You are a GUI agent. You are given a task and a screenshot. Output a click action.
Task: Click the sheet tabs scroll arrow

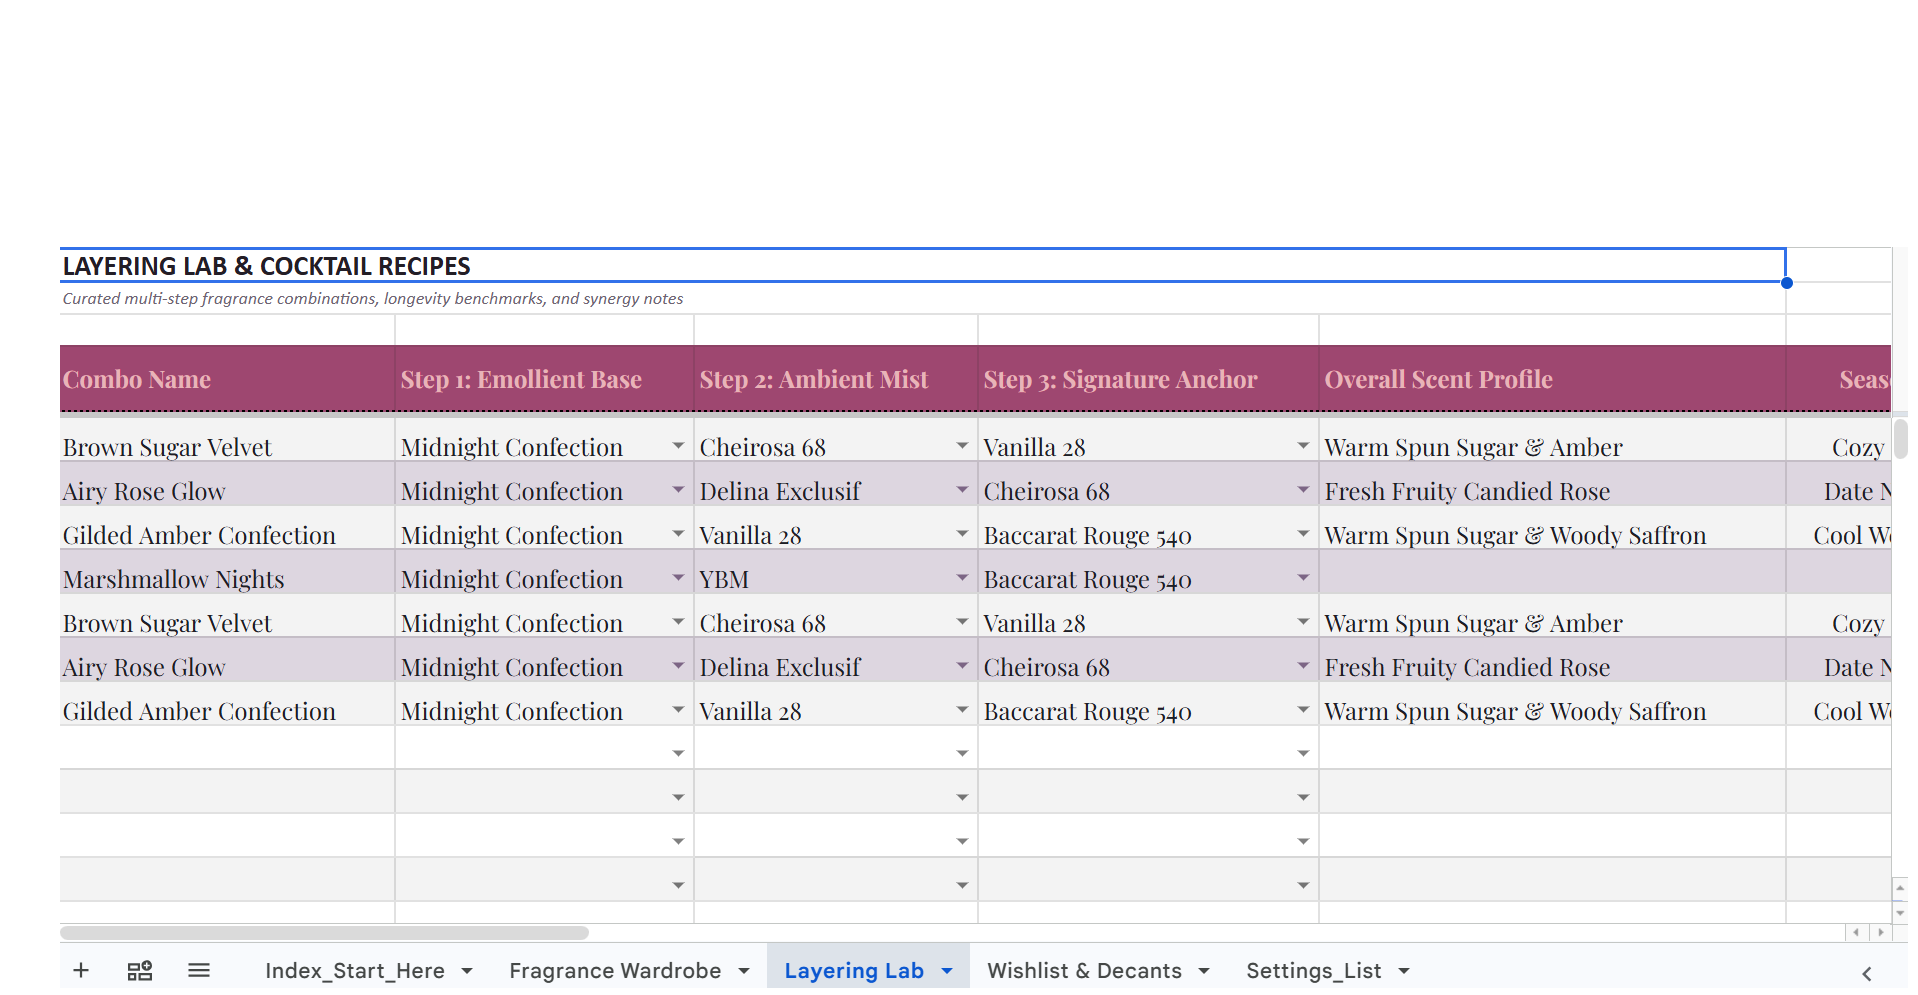(x=1866, y=973)
